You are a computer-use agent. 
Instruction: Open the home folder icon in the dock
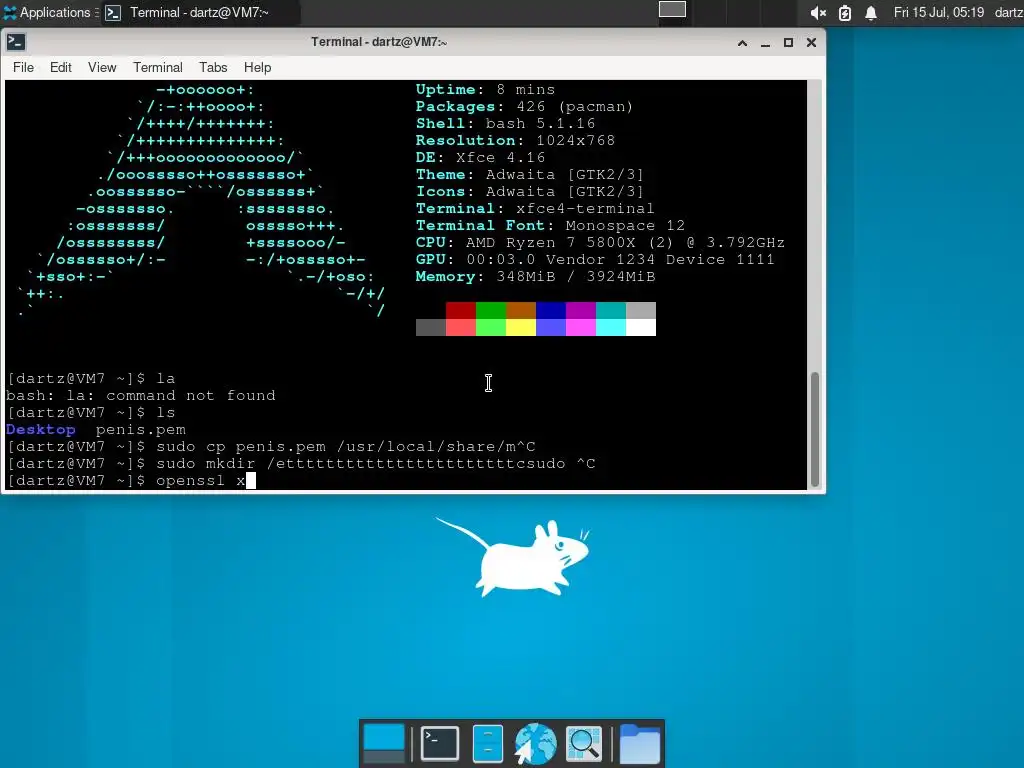(x=639, y=743)
